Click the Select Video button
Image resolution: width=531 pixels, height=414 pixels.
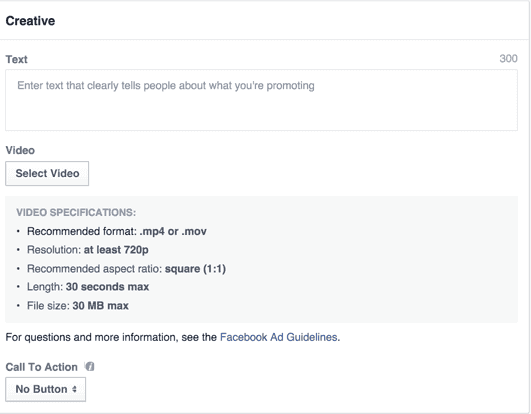(x=47, y=173)
